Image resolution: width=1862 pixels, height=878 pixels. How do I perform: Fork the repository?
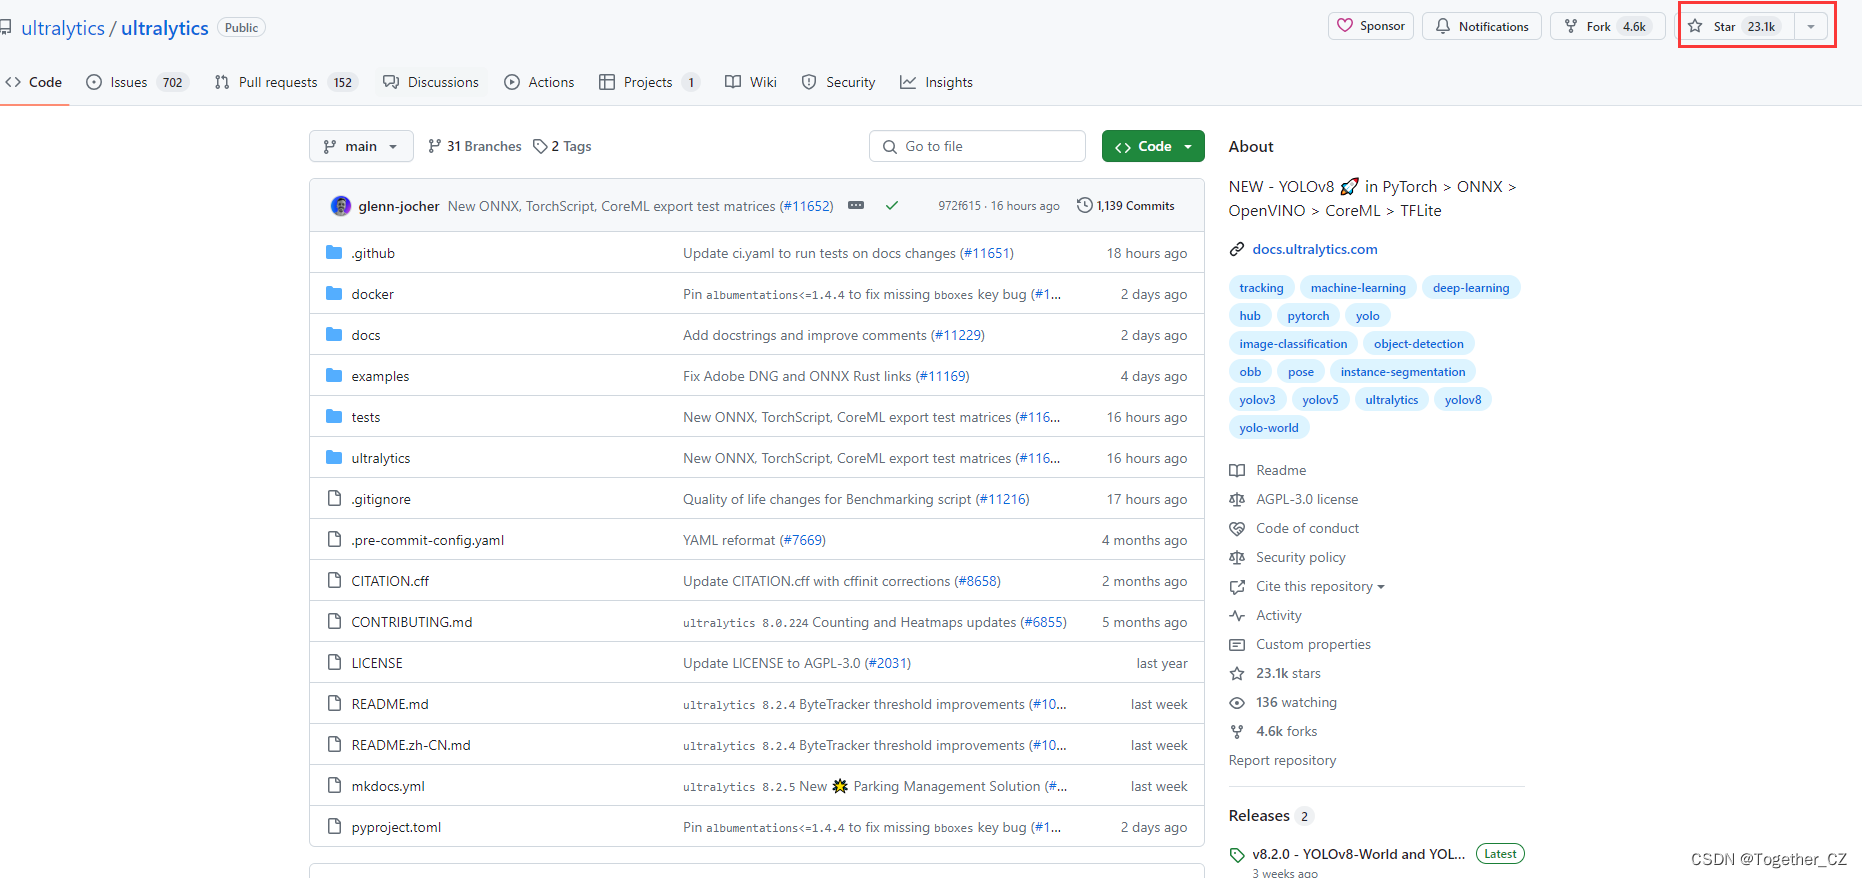1607,26
